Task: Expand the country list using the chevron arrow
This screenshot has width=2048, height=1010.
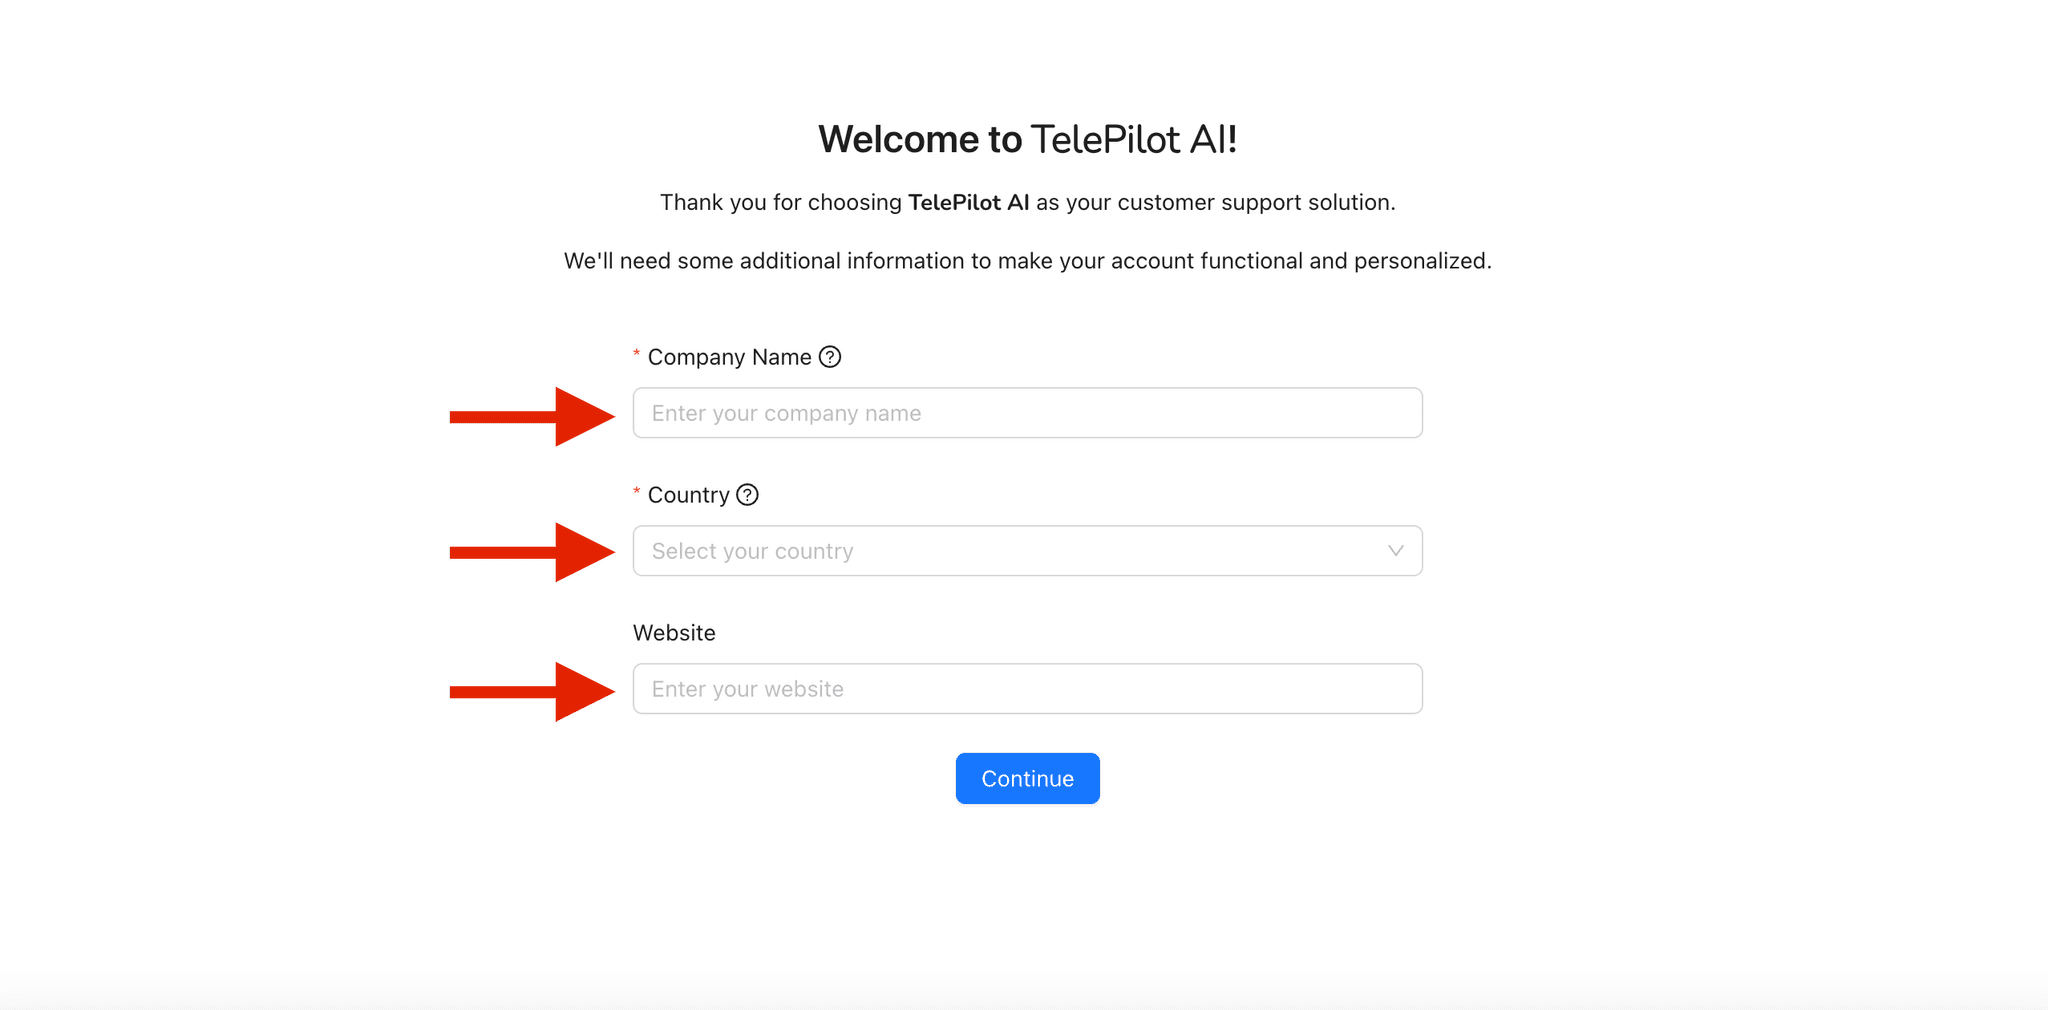Action: coord(1395,551)
